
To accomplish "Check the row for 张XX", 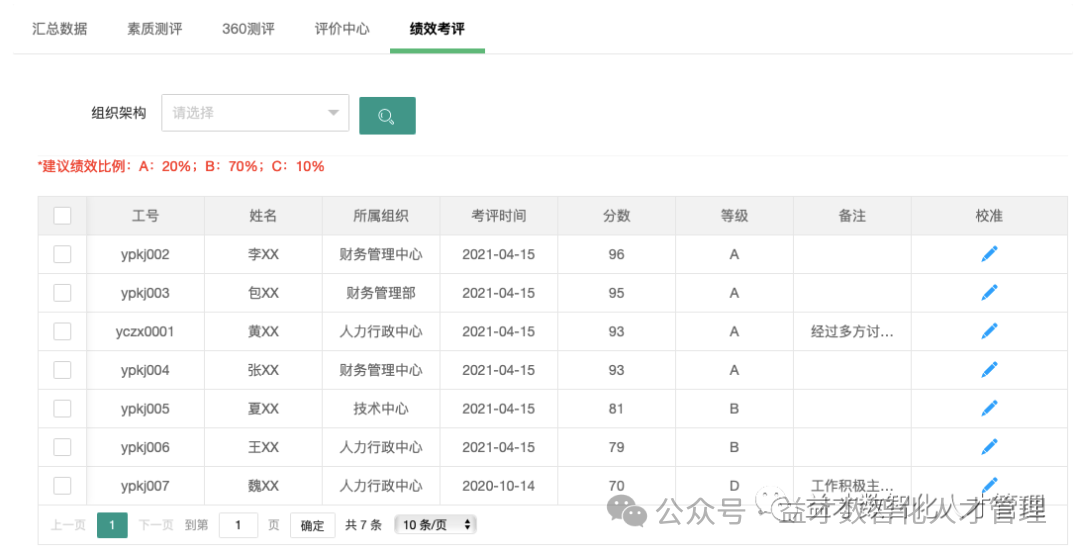I will [x=62, y=370].
